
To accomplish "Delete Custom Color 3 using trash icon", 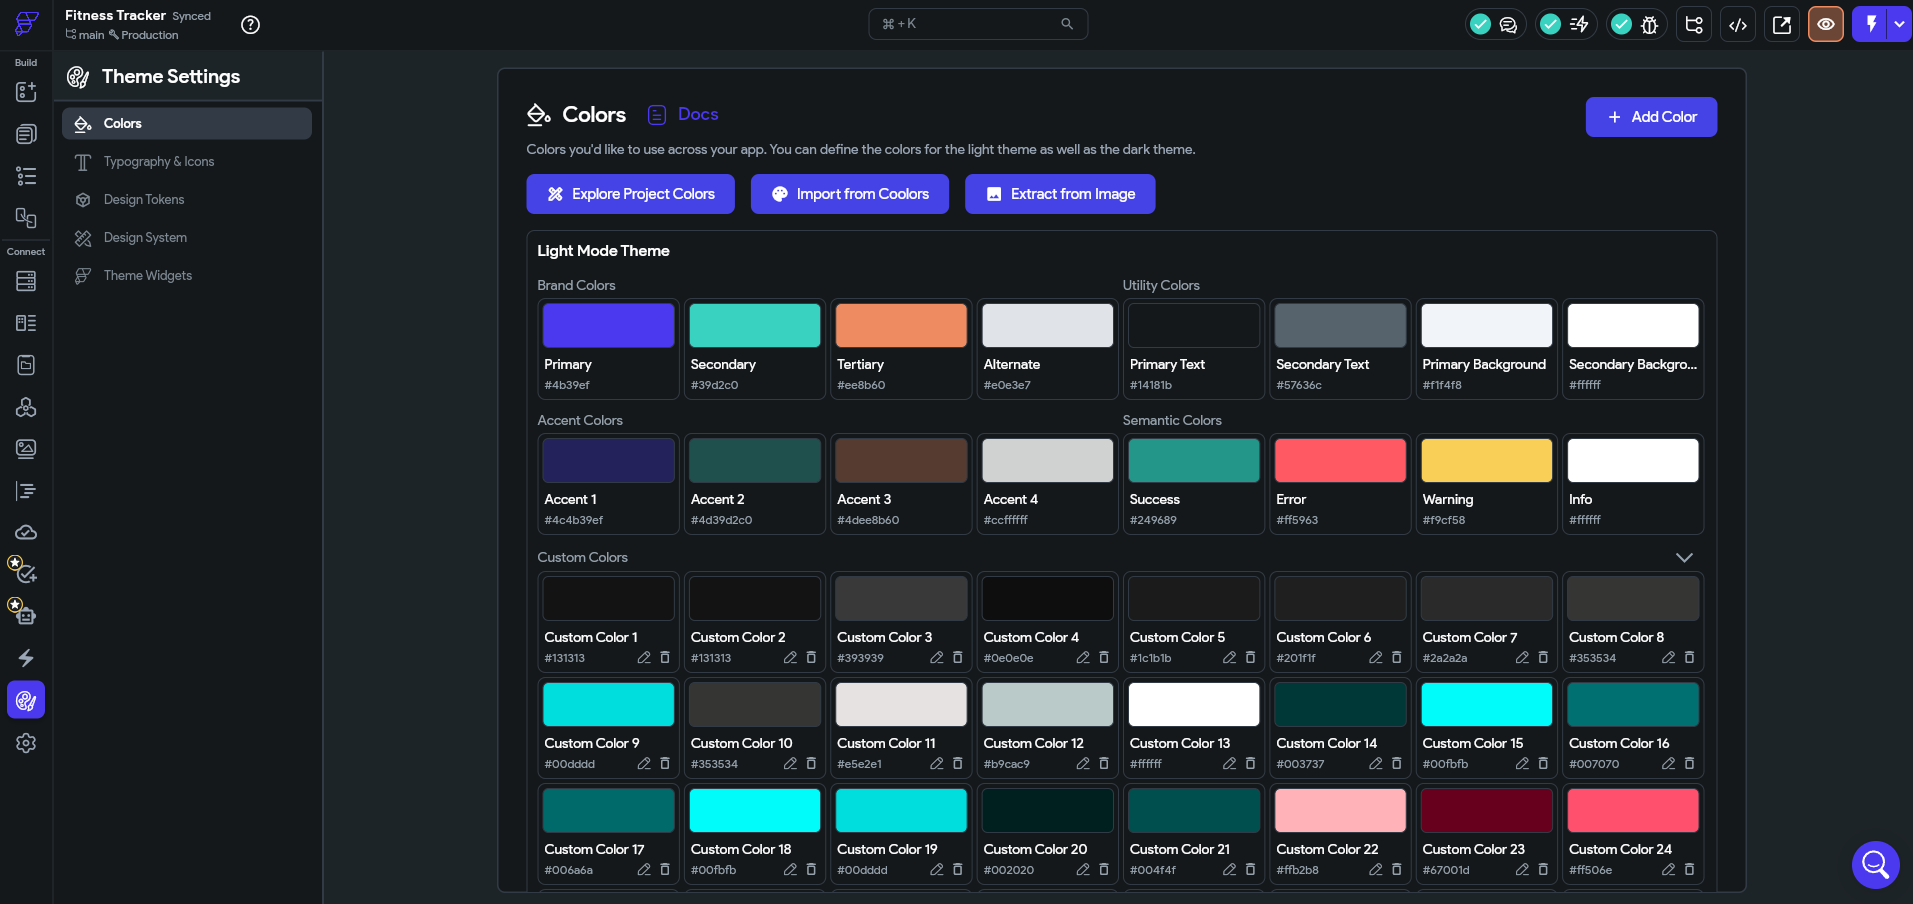I will (x=957, y=658).
